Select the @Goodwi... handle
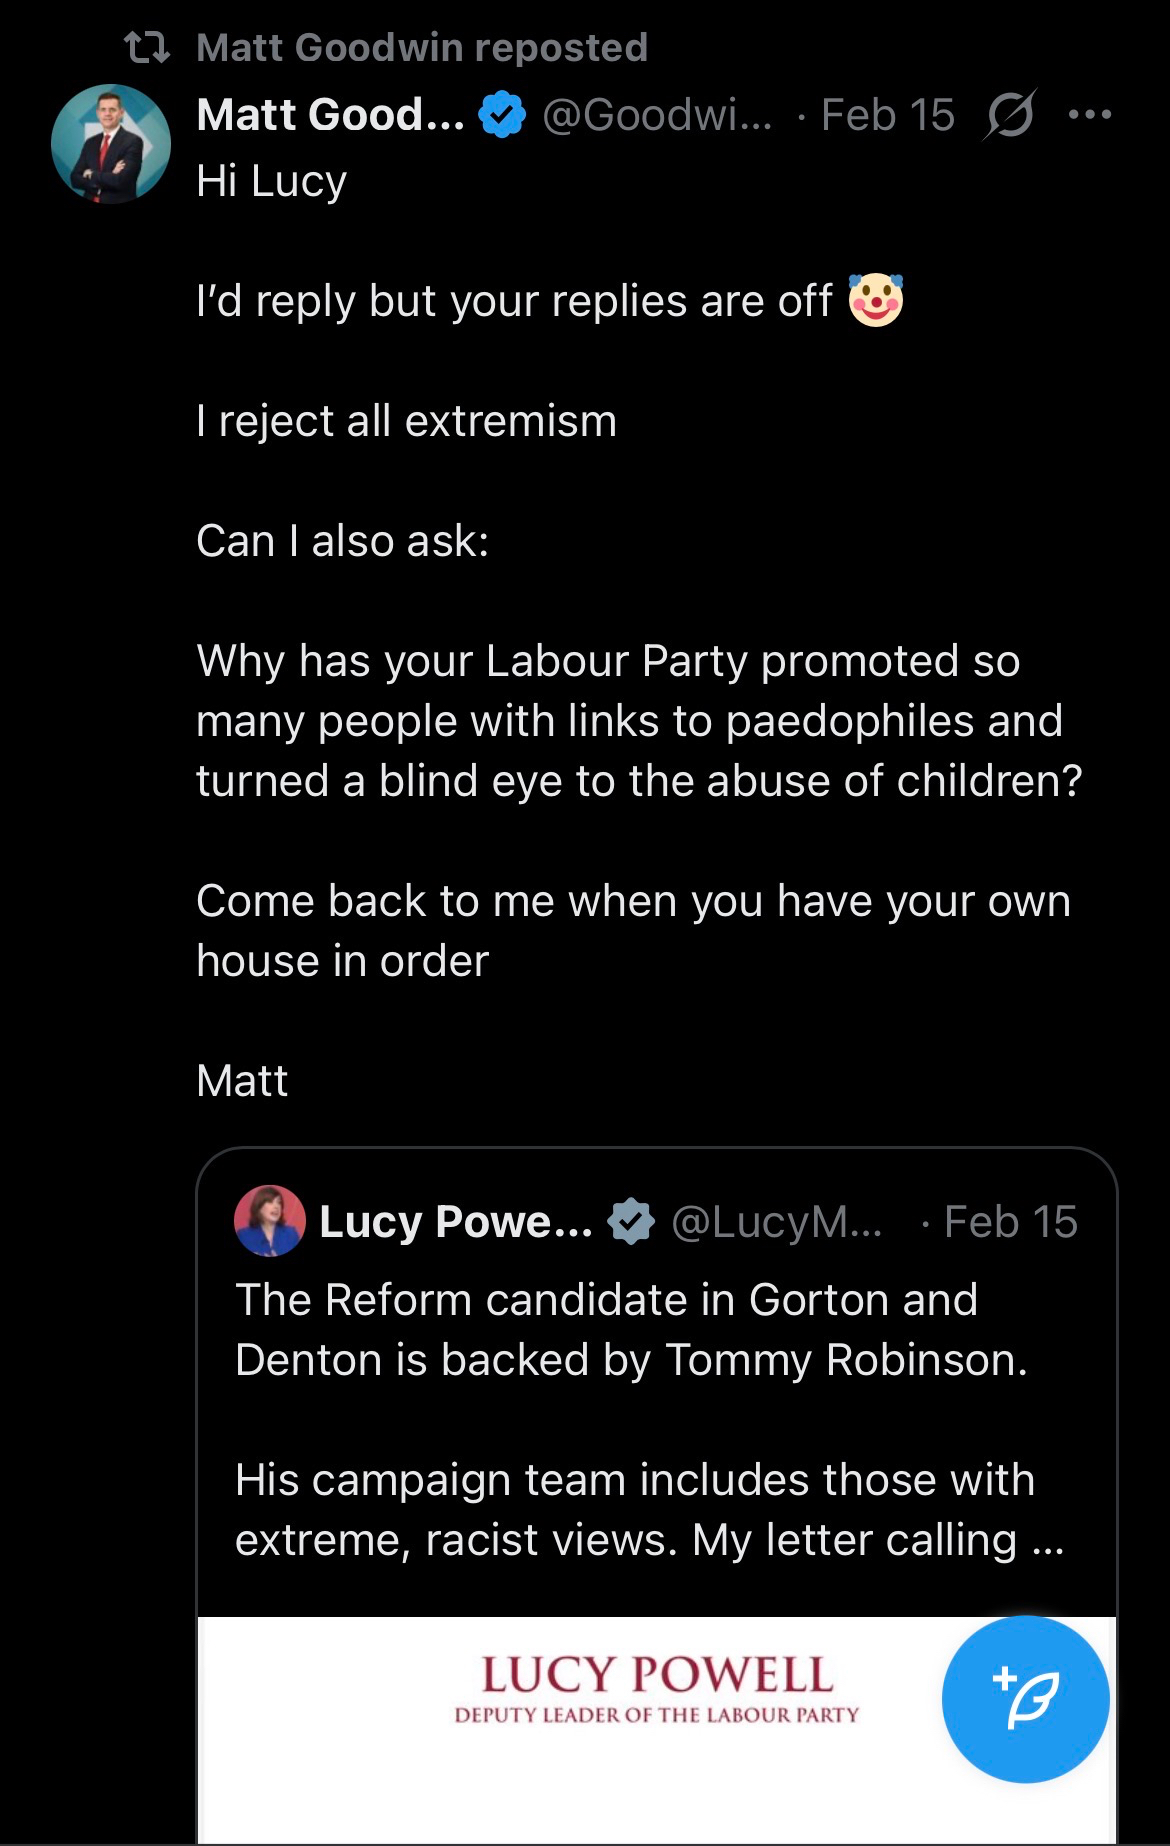Screen dimensions: 1170x1846 657,115
